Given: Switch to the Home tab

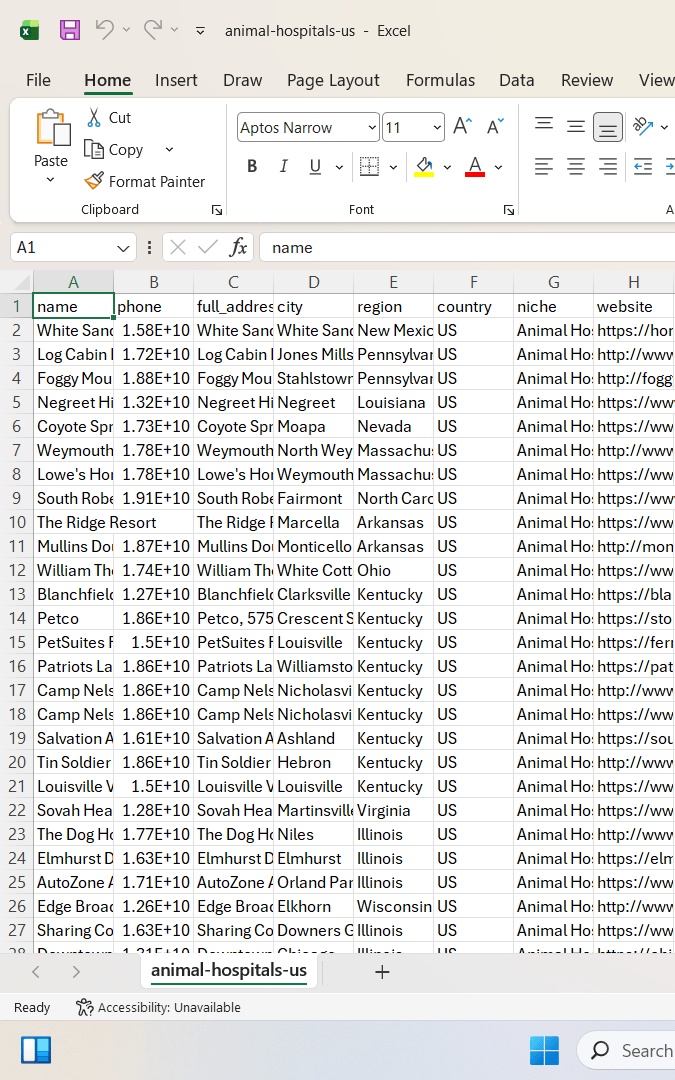Looking at the screenshot, I should coord(107,81).
